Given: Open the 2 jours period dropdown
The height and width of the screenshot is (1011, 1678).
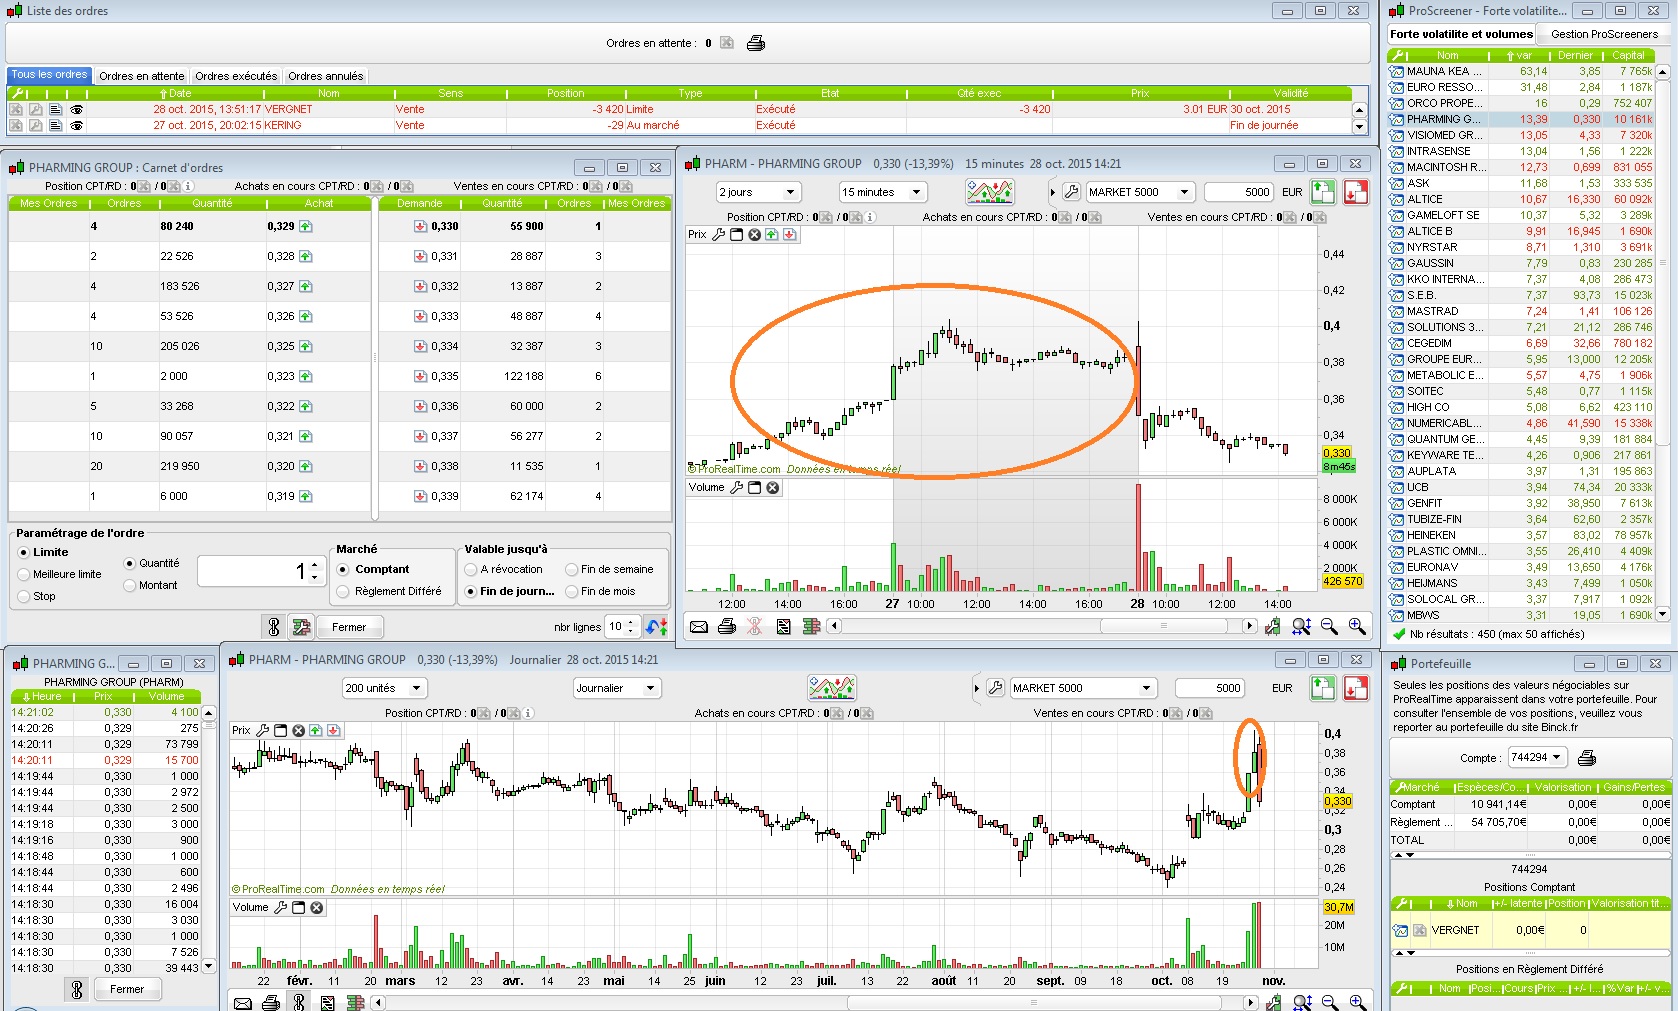Looking at the screenshot, I should (759, 192).
